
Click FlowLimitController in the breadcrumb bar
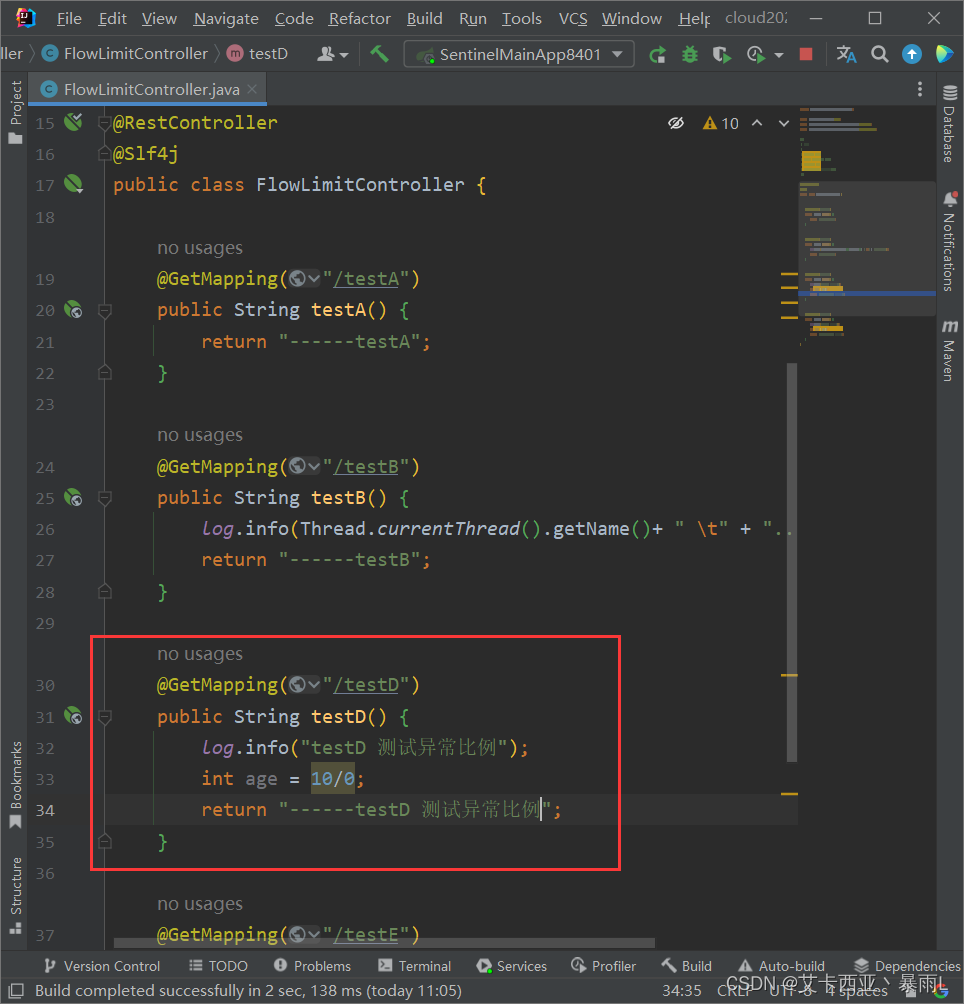click(x=125, y=54)
